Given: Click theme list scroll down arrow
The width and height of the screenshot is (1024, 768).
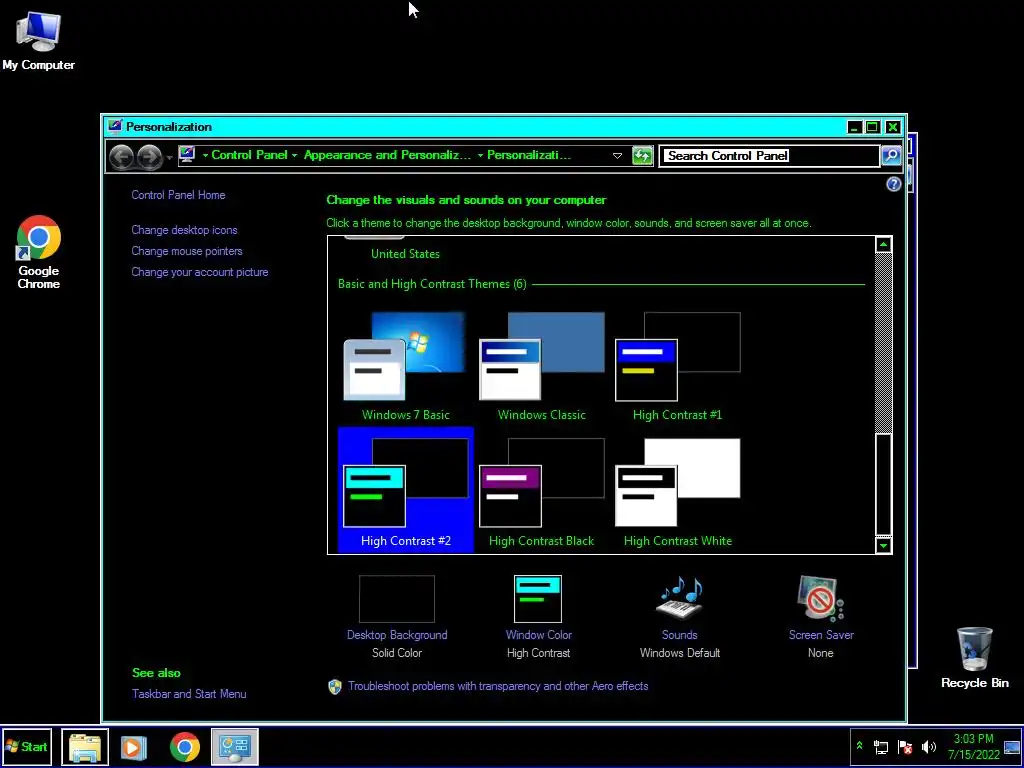Looking at the screenshot, I should (x=883, y=545).
